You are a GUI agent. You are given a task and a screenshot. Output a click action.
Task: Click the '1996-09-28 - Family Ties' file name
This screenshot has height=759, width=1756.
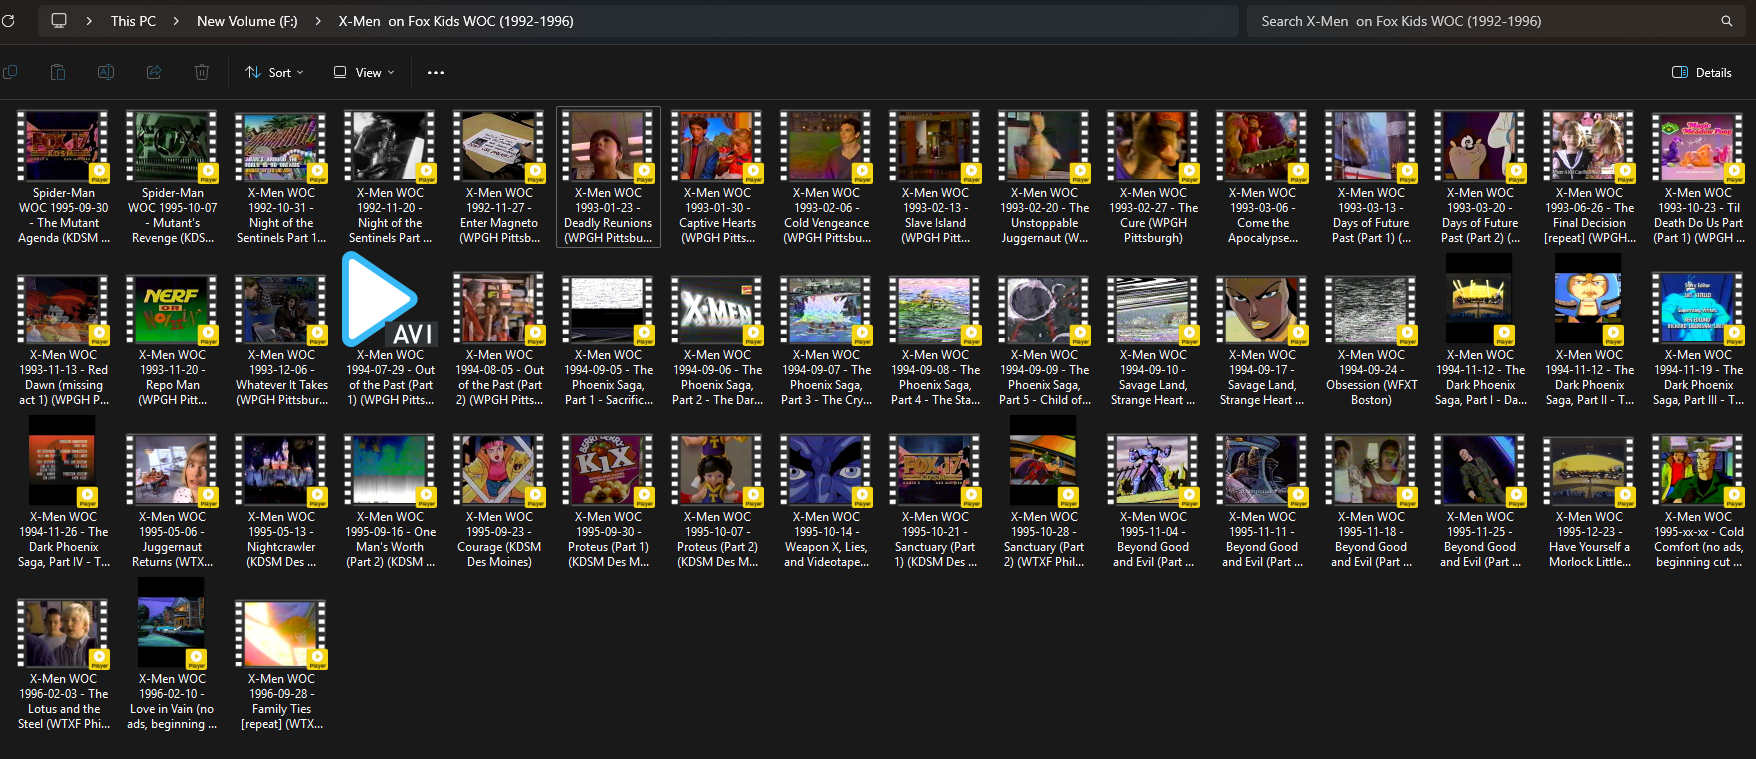(x=281, y=702)
